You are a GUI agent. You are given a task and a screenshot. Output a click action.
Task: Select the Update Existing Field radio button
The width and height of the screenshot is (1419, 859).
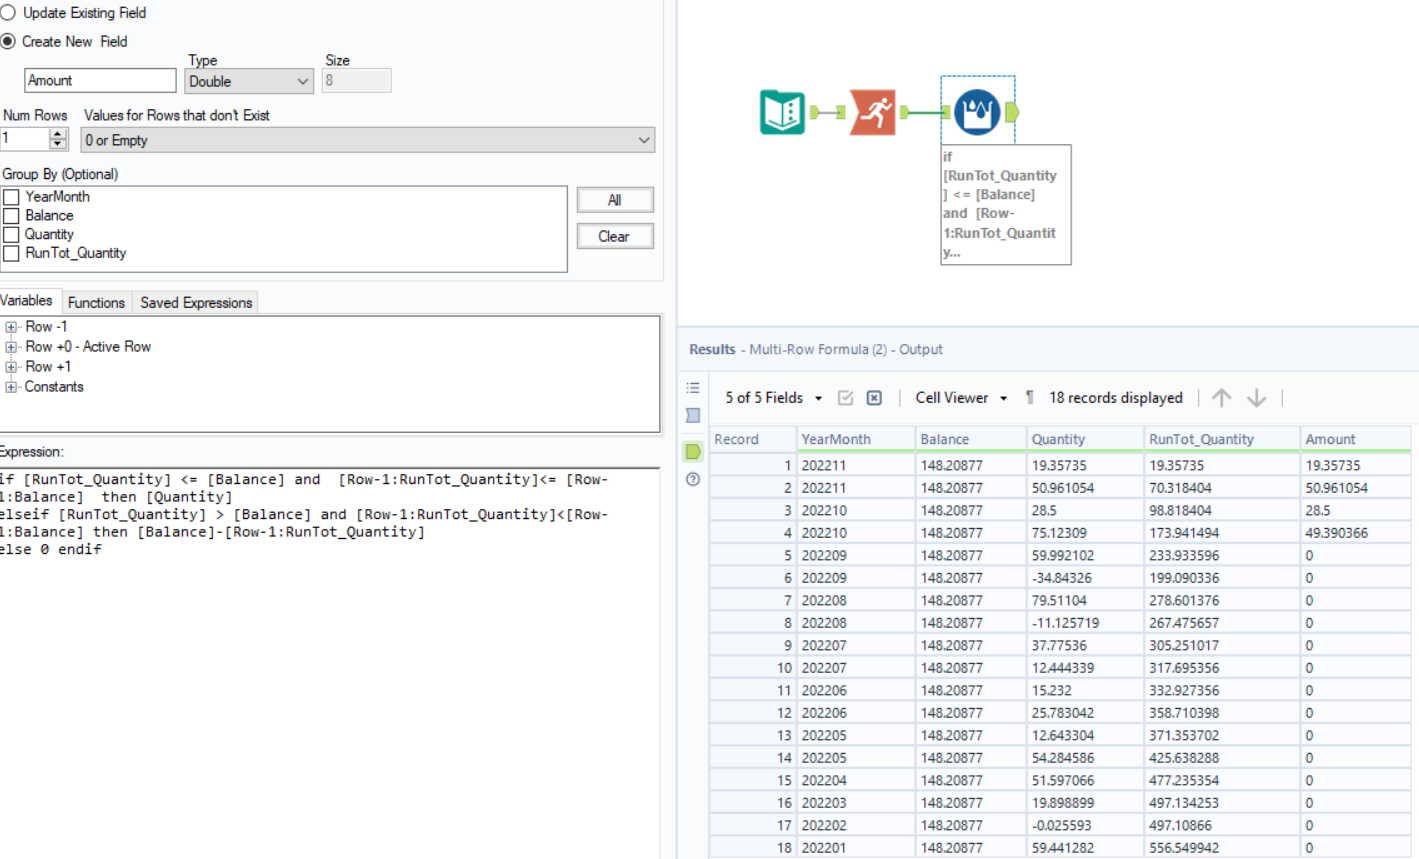coord(9,13)
